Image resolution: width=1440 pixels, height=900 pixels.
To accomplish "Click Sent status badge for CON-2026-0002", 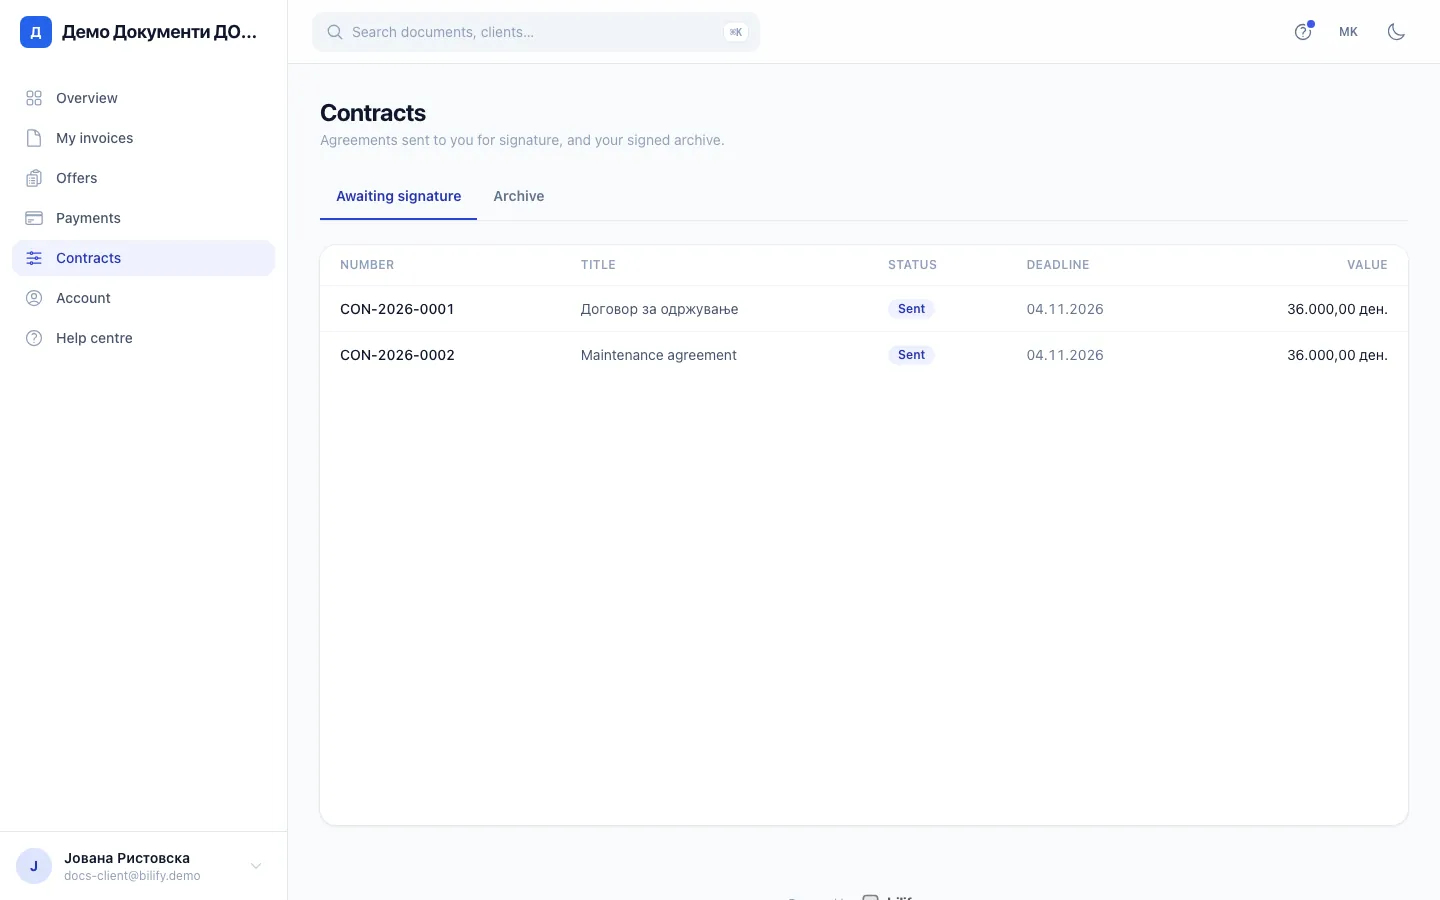I will [x=911, y=355].
